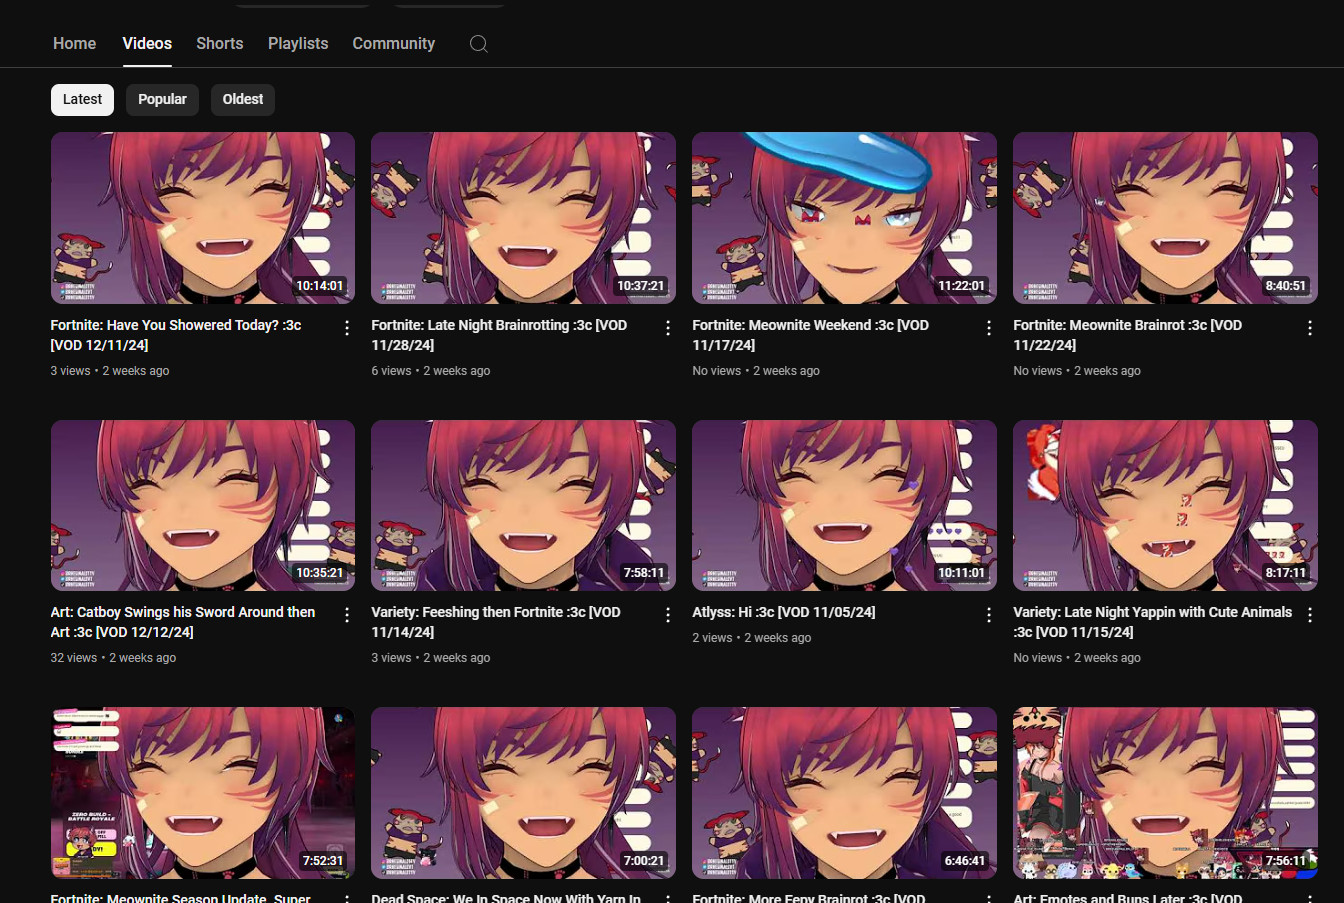Play the 11:22:01 video thumbnail
Viewport: 1344px width, 903px height.
(844, 218)
